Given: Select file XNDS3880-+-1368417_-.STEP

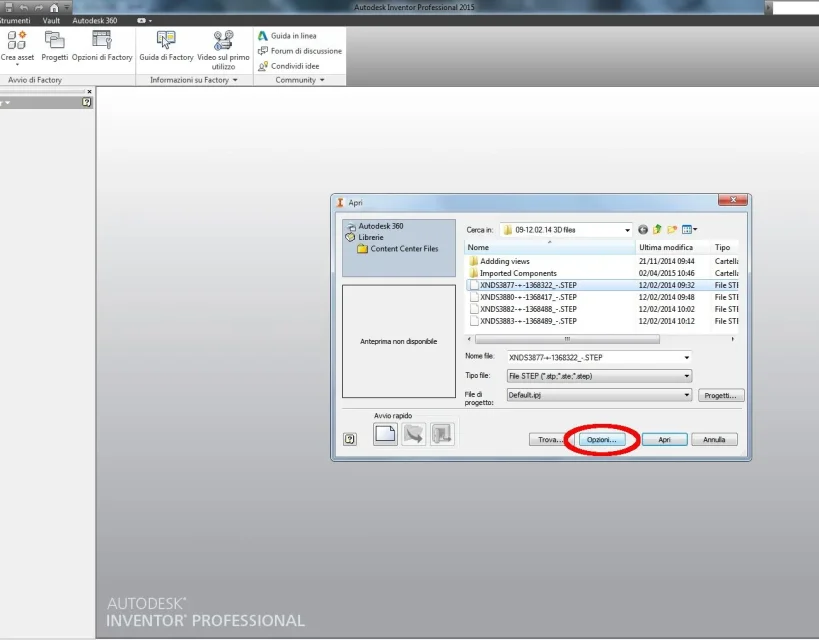Looking at the screenshot, I should [x=528, y=297].
